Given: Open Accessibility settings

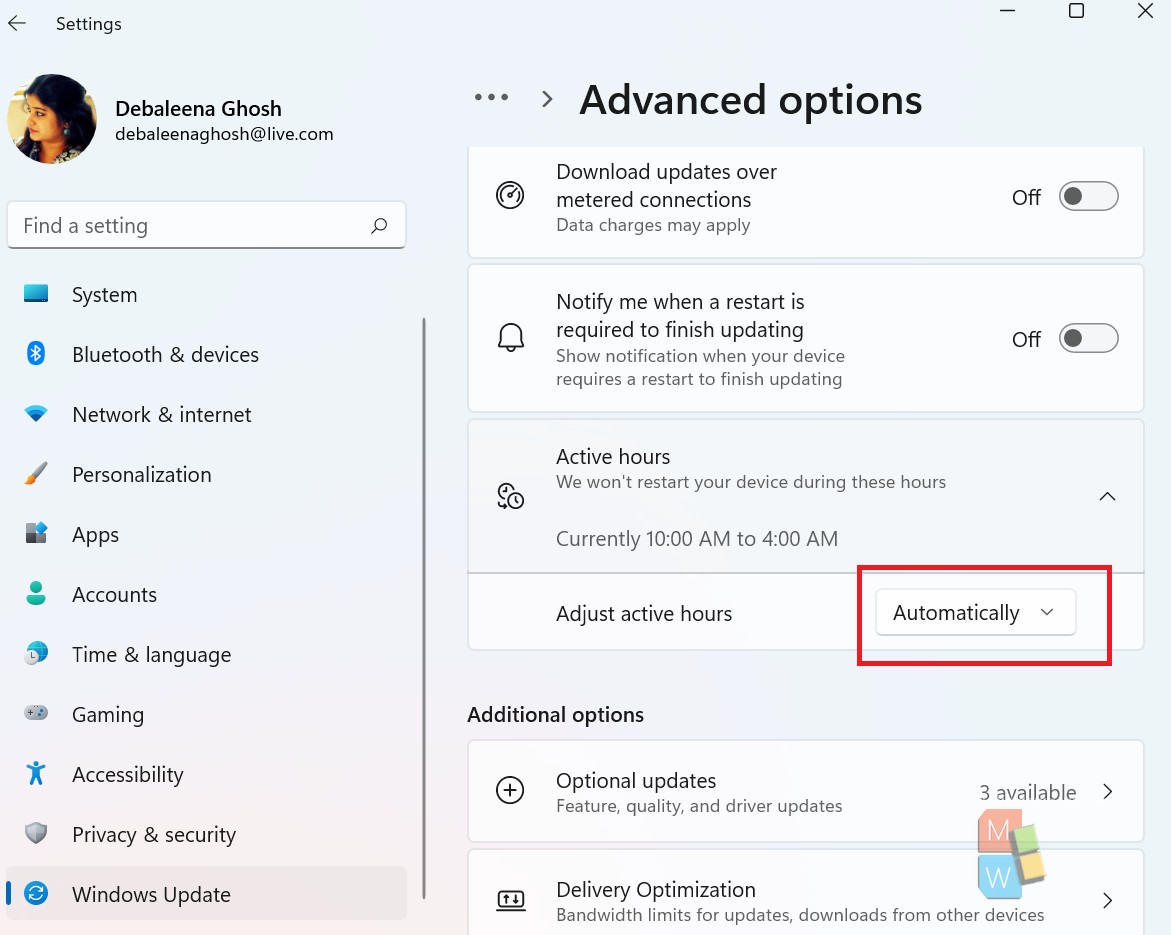Looking at the screenshot, I should click(206, 774).
